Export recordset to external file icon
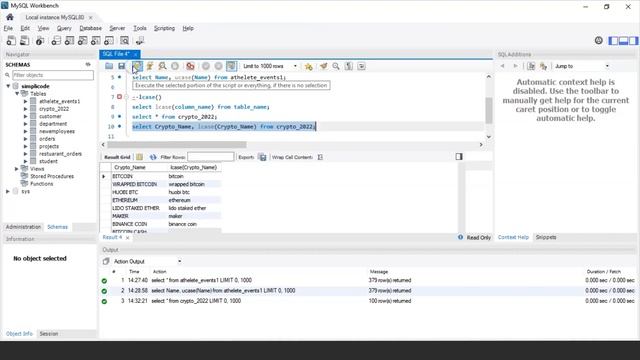The image size is (640, 360). pyautogui.click(x=262, y=157)
